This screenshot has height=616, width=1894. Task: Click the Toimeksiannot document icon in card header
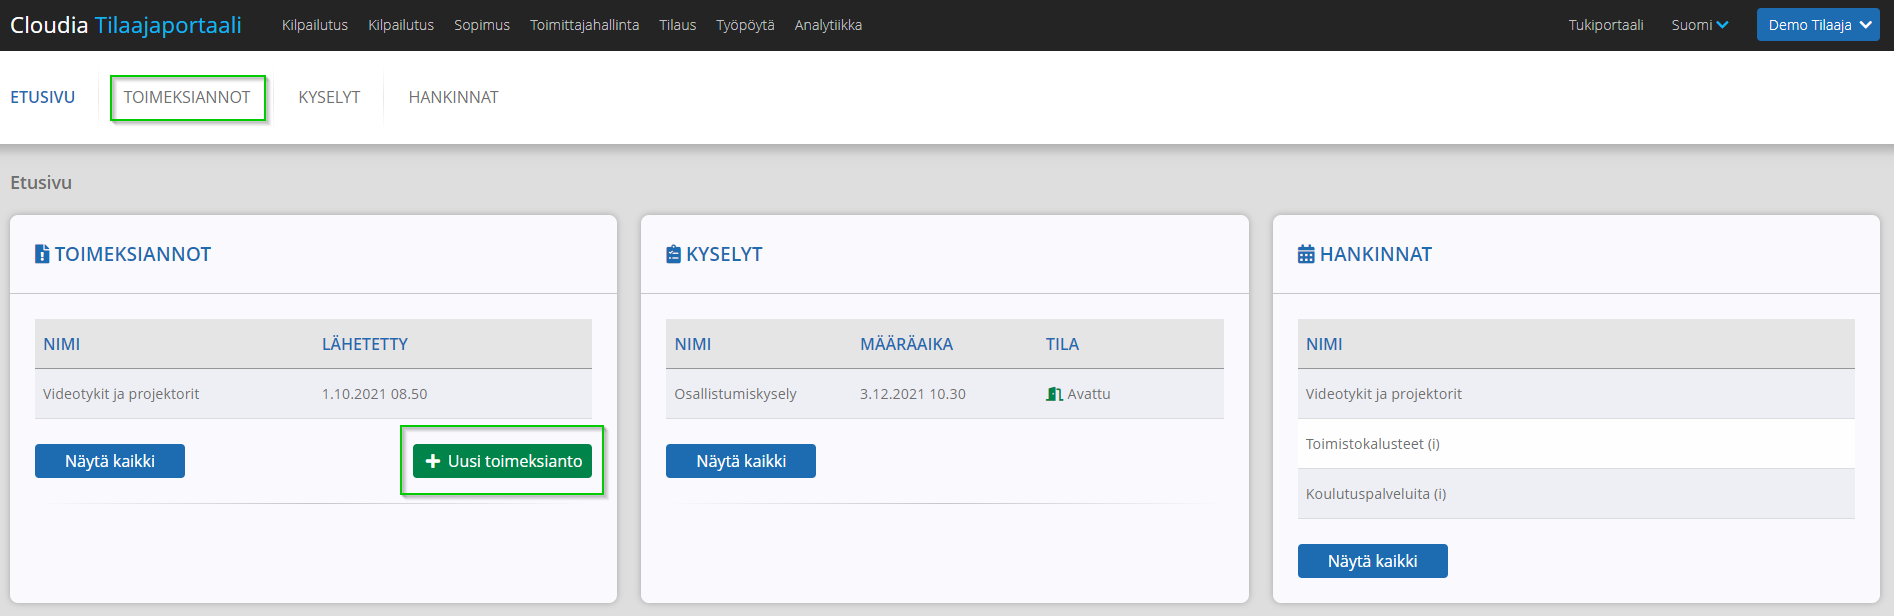tap(42, 254)
